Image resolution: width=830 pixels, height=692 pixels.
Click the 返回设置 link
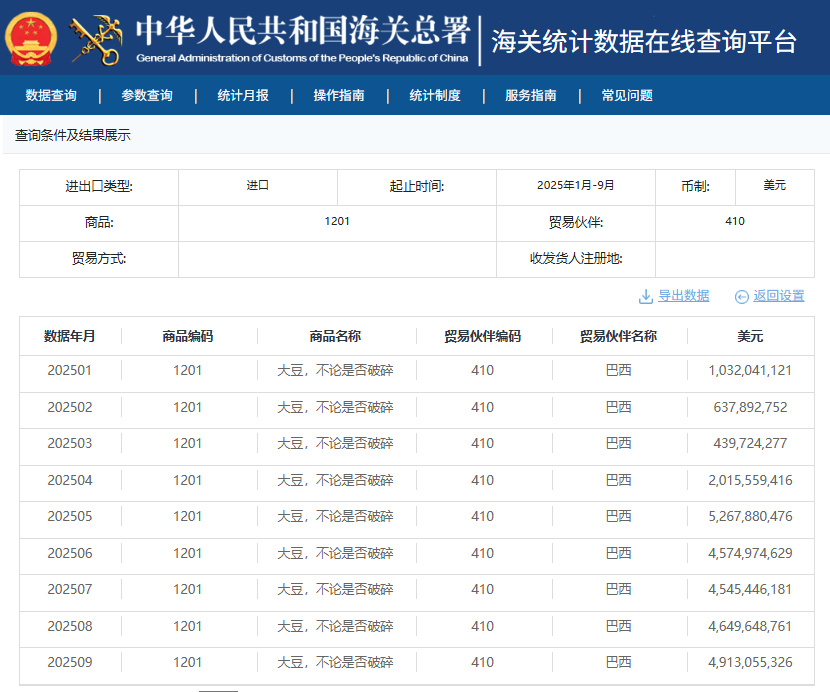[779, 296]
